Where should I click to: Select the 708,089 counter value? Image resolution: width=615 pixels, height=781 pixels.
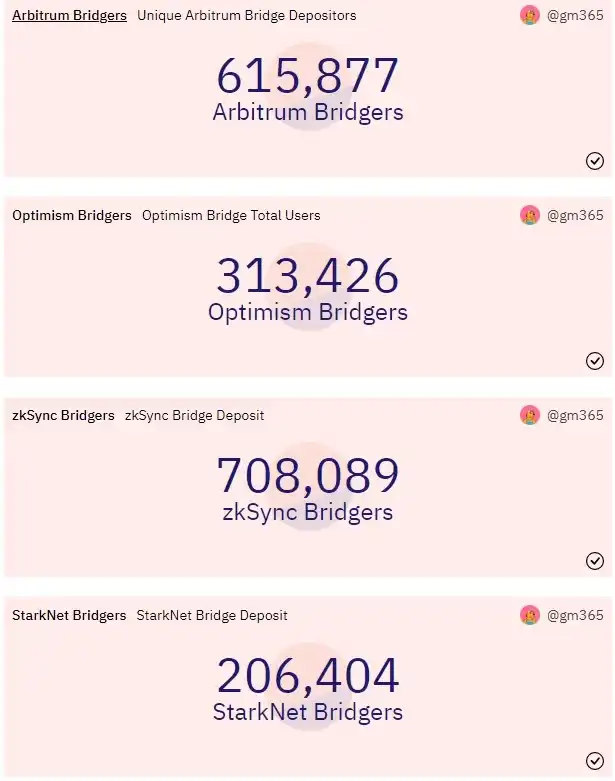click(x=307, y=475)
